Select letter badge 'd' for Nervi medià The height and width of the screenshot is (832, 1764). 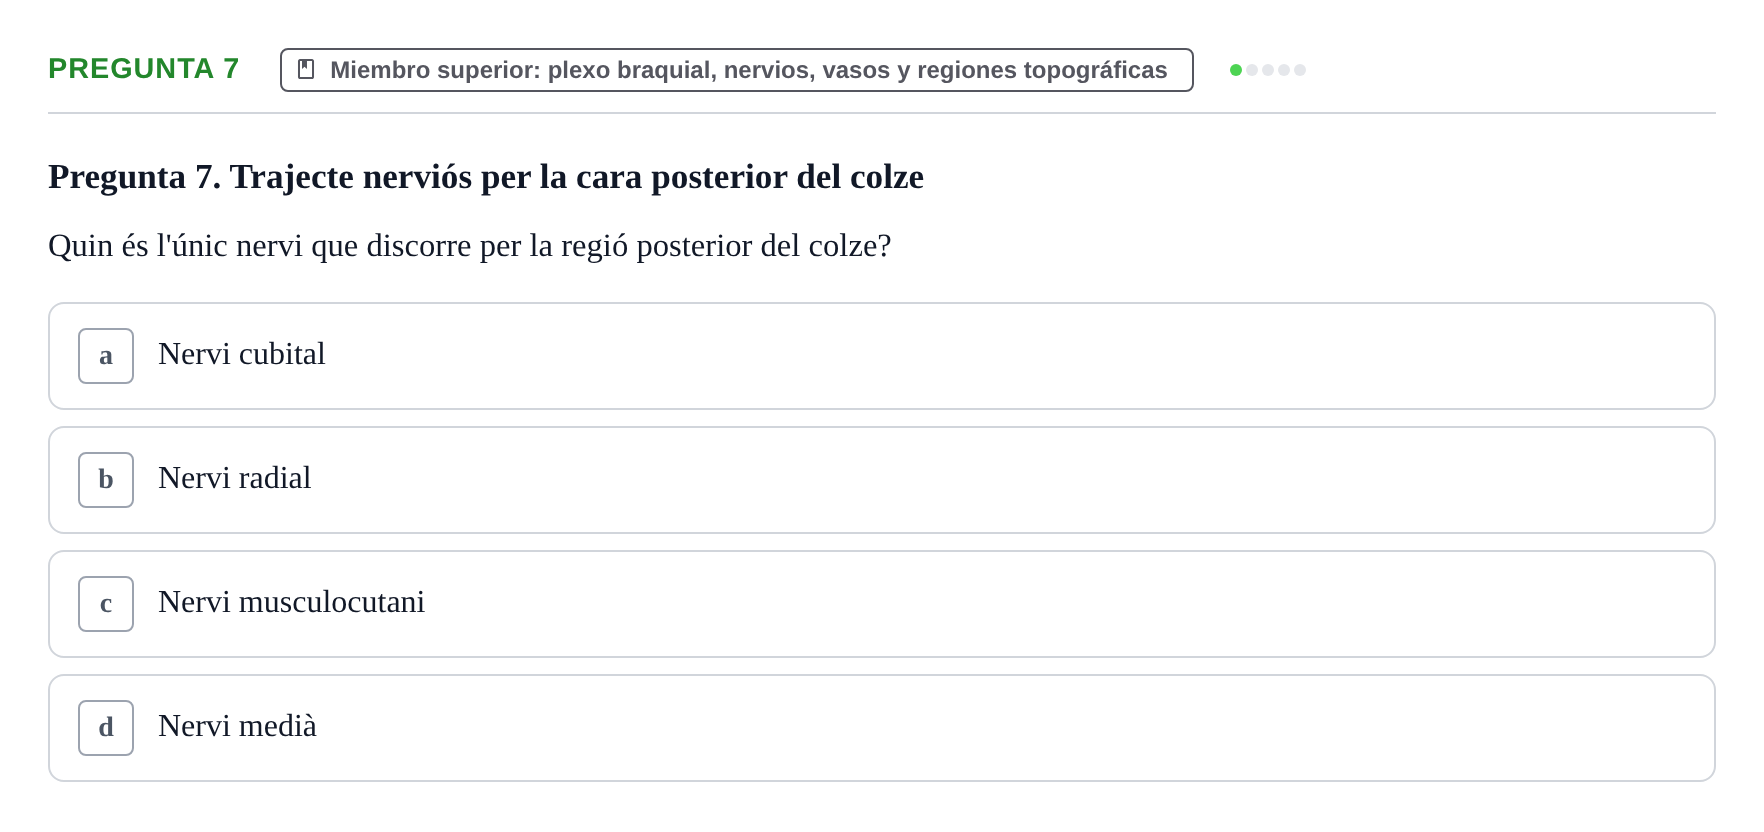tap(106, 728)
